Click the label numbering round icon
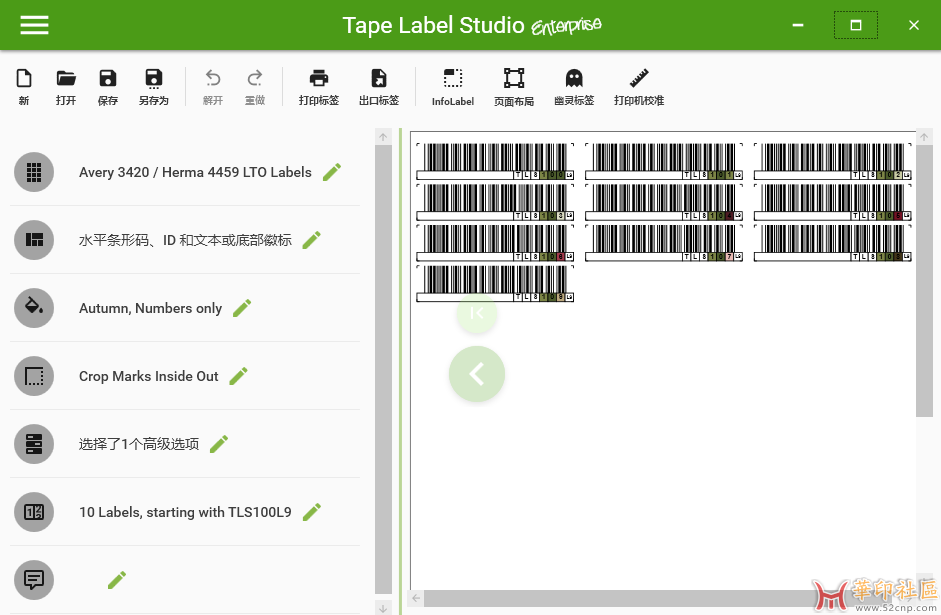The height and width of the screenshot is (615, 941). tap(34, 512)
